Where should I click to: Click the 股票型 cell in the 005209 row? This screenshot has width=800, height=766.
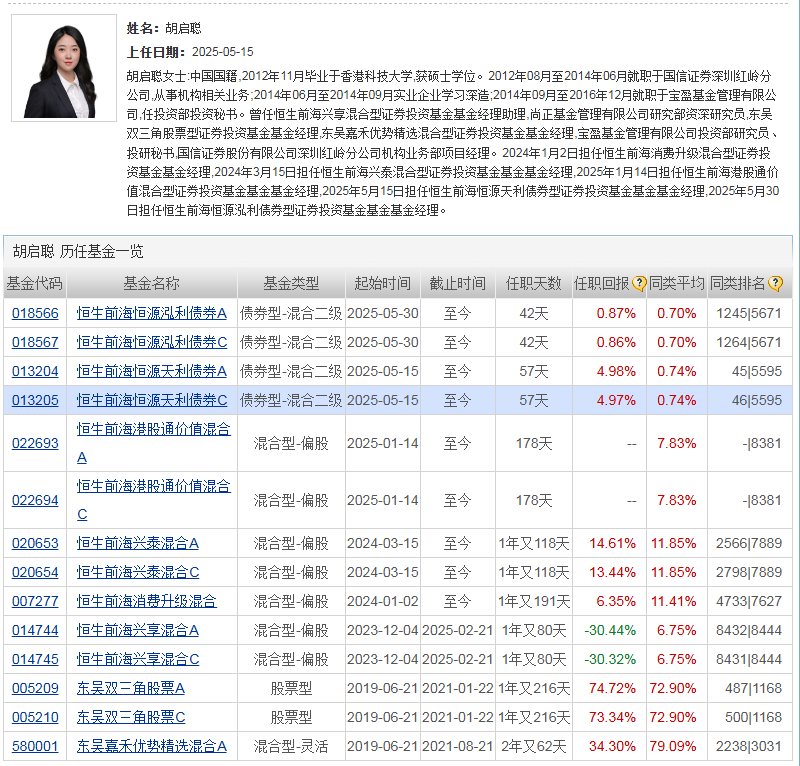click(291, 689)
